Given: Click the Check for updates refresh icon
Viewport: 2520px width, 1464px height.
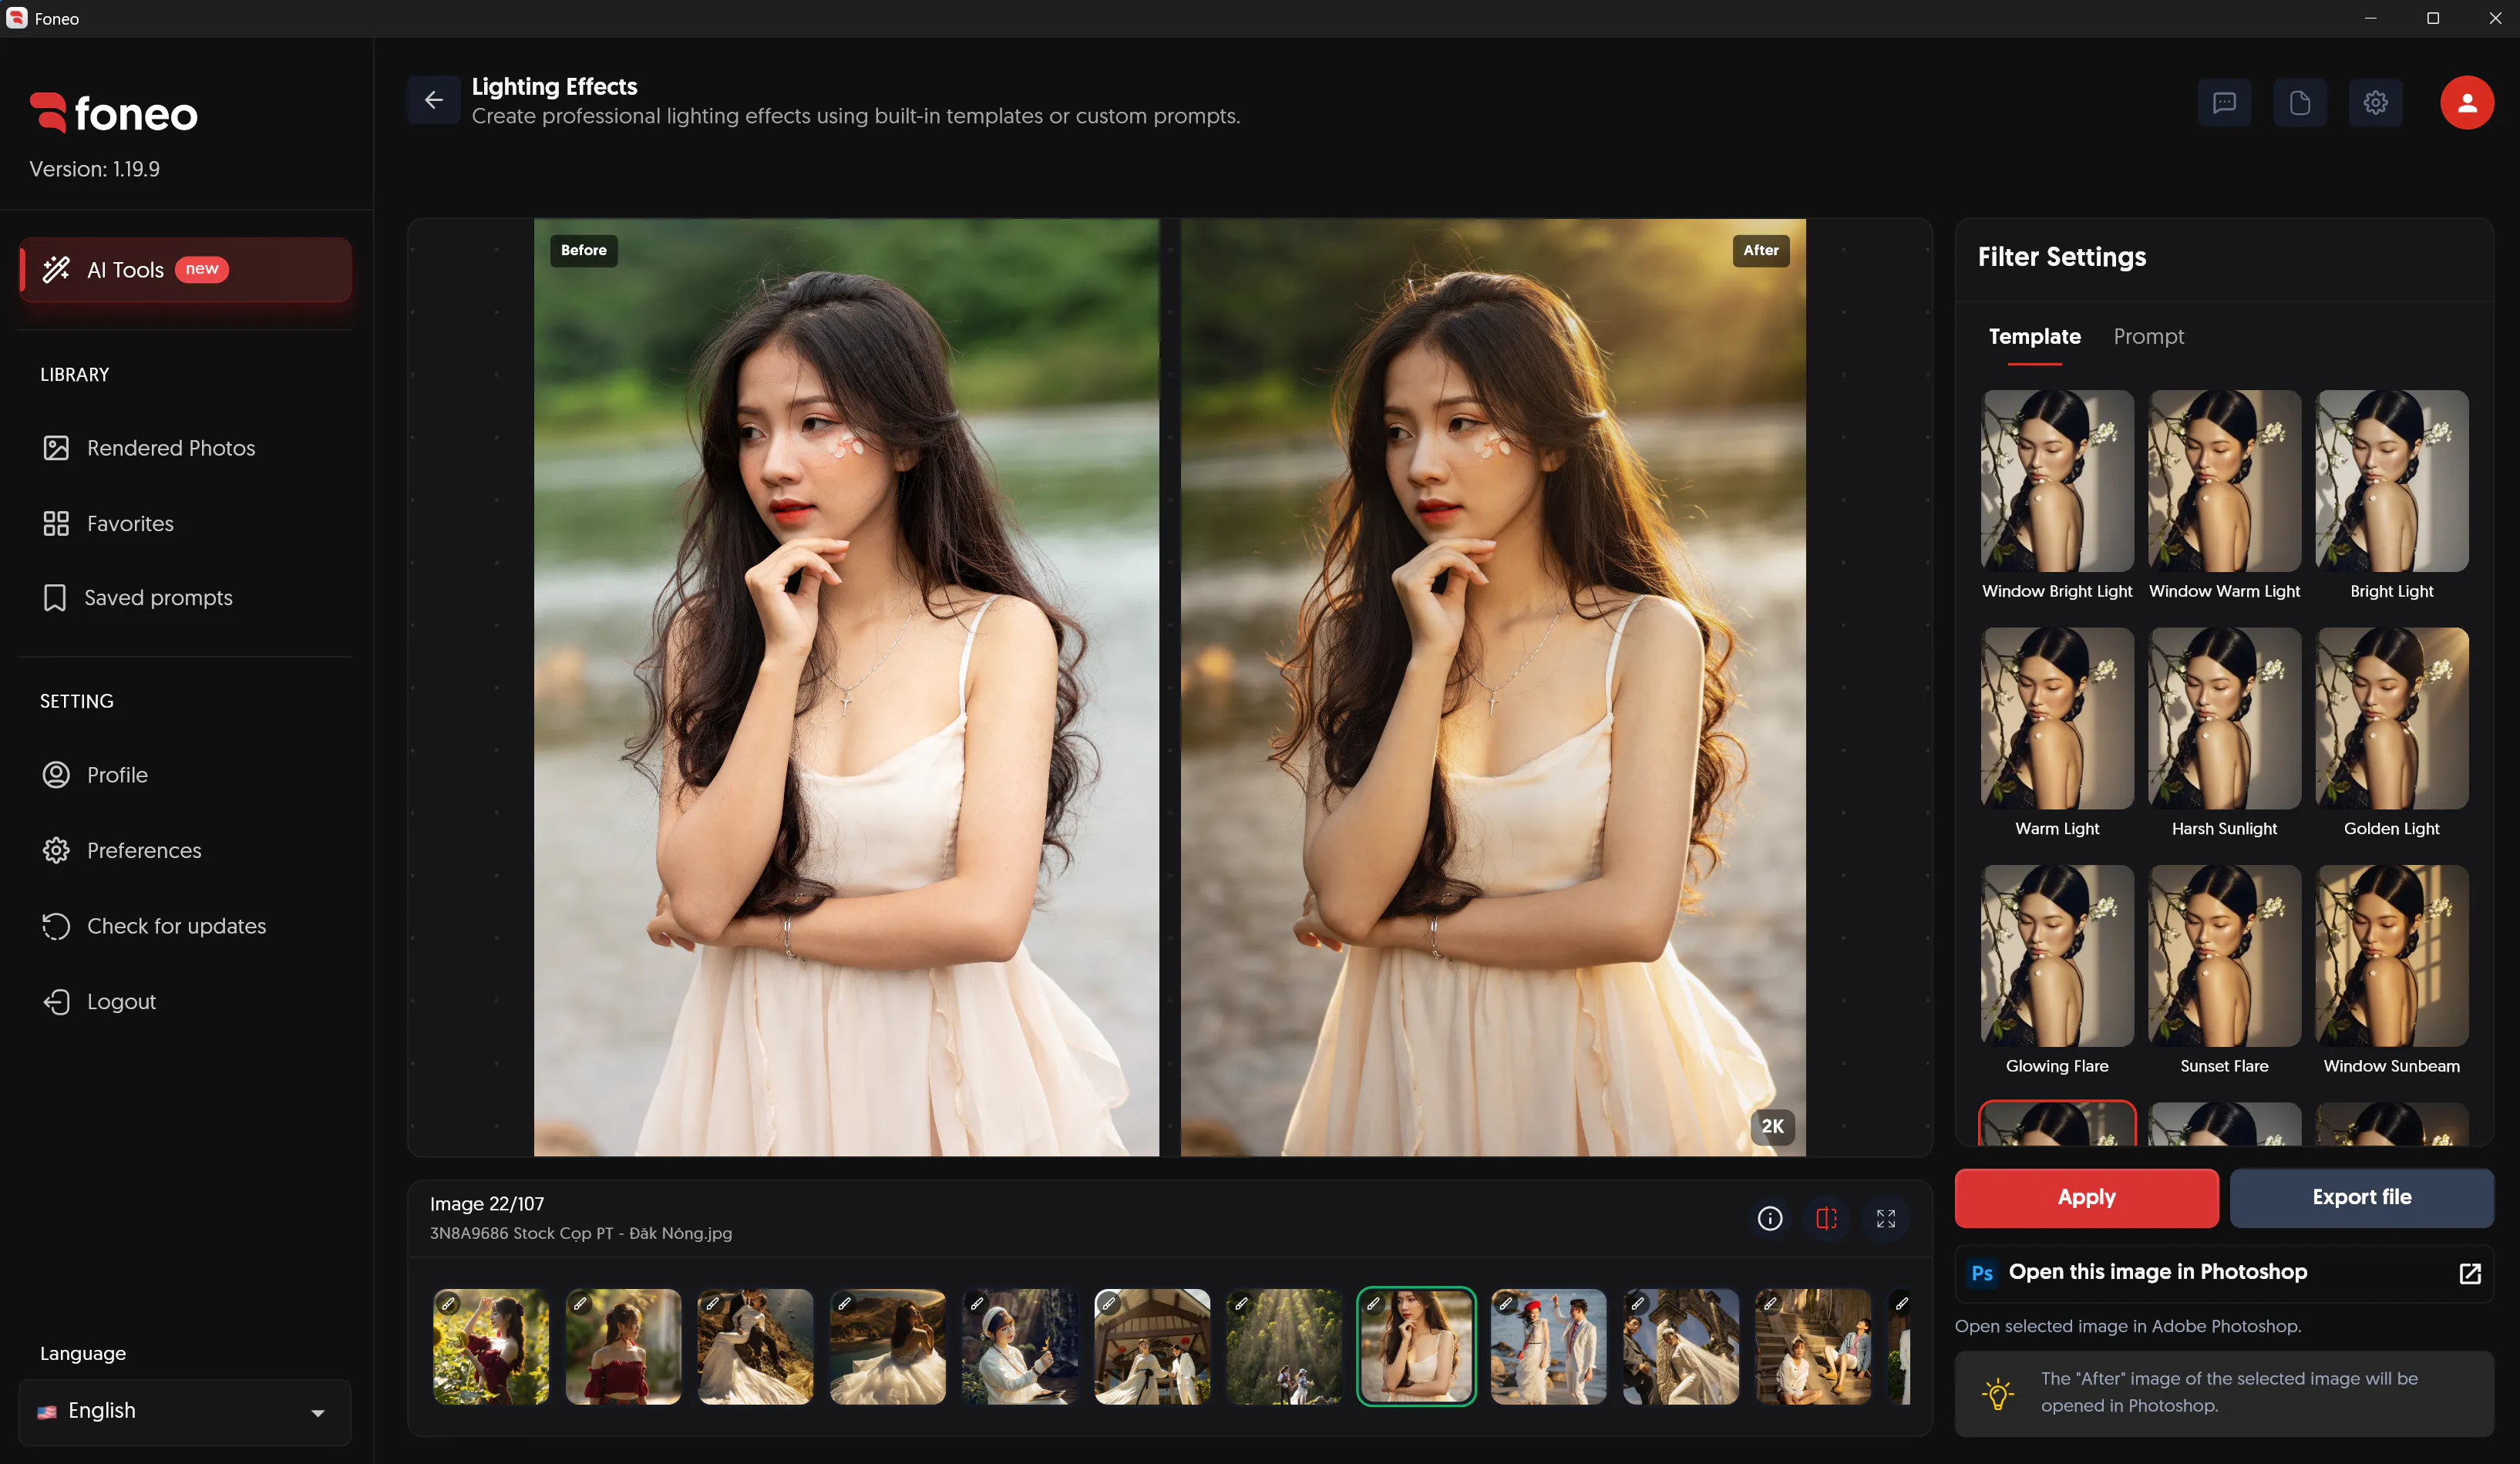Looking at the screenshot, I should (x=56, y=926).
